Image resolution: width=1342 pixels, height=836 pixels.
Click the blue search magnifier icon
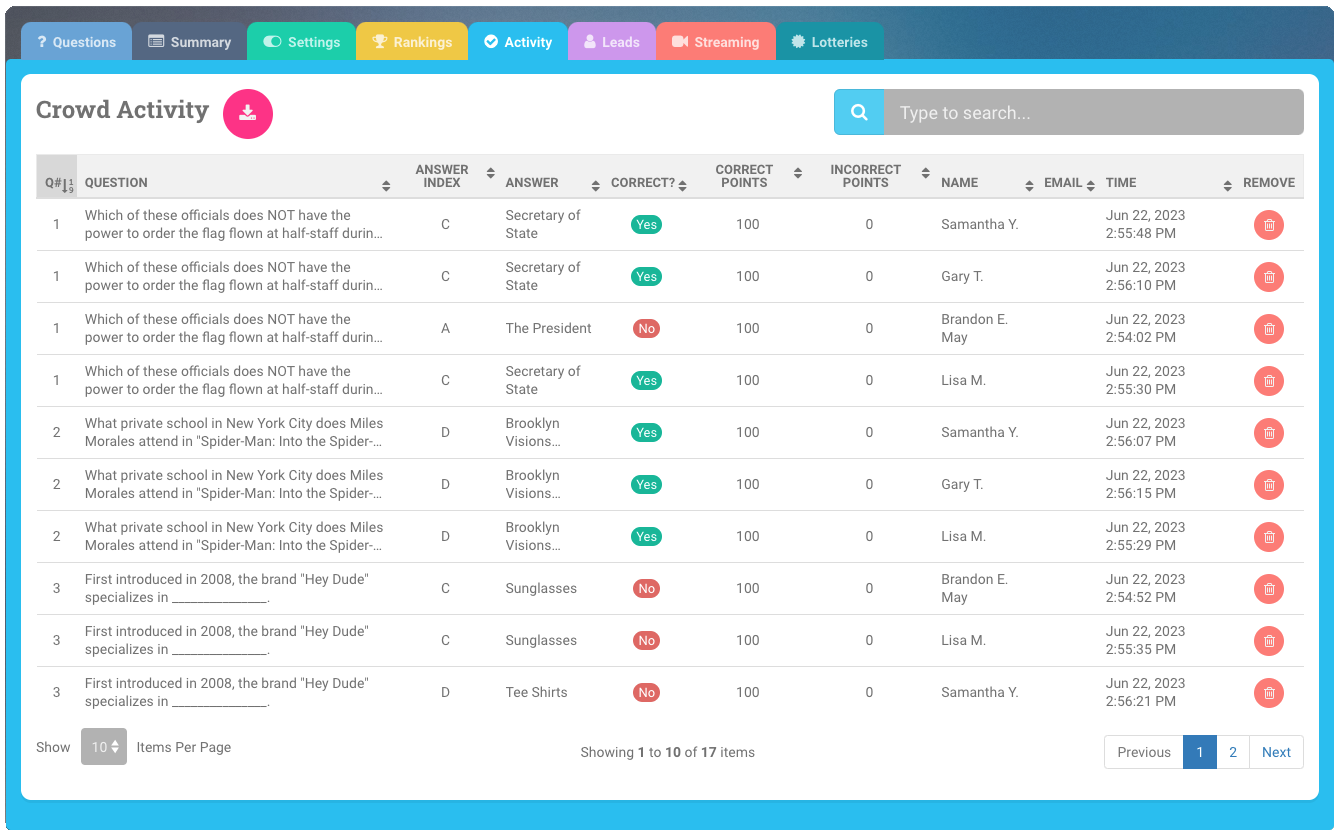pyautogui.click(x=859, y=112)
